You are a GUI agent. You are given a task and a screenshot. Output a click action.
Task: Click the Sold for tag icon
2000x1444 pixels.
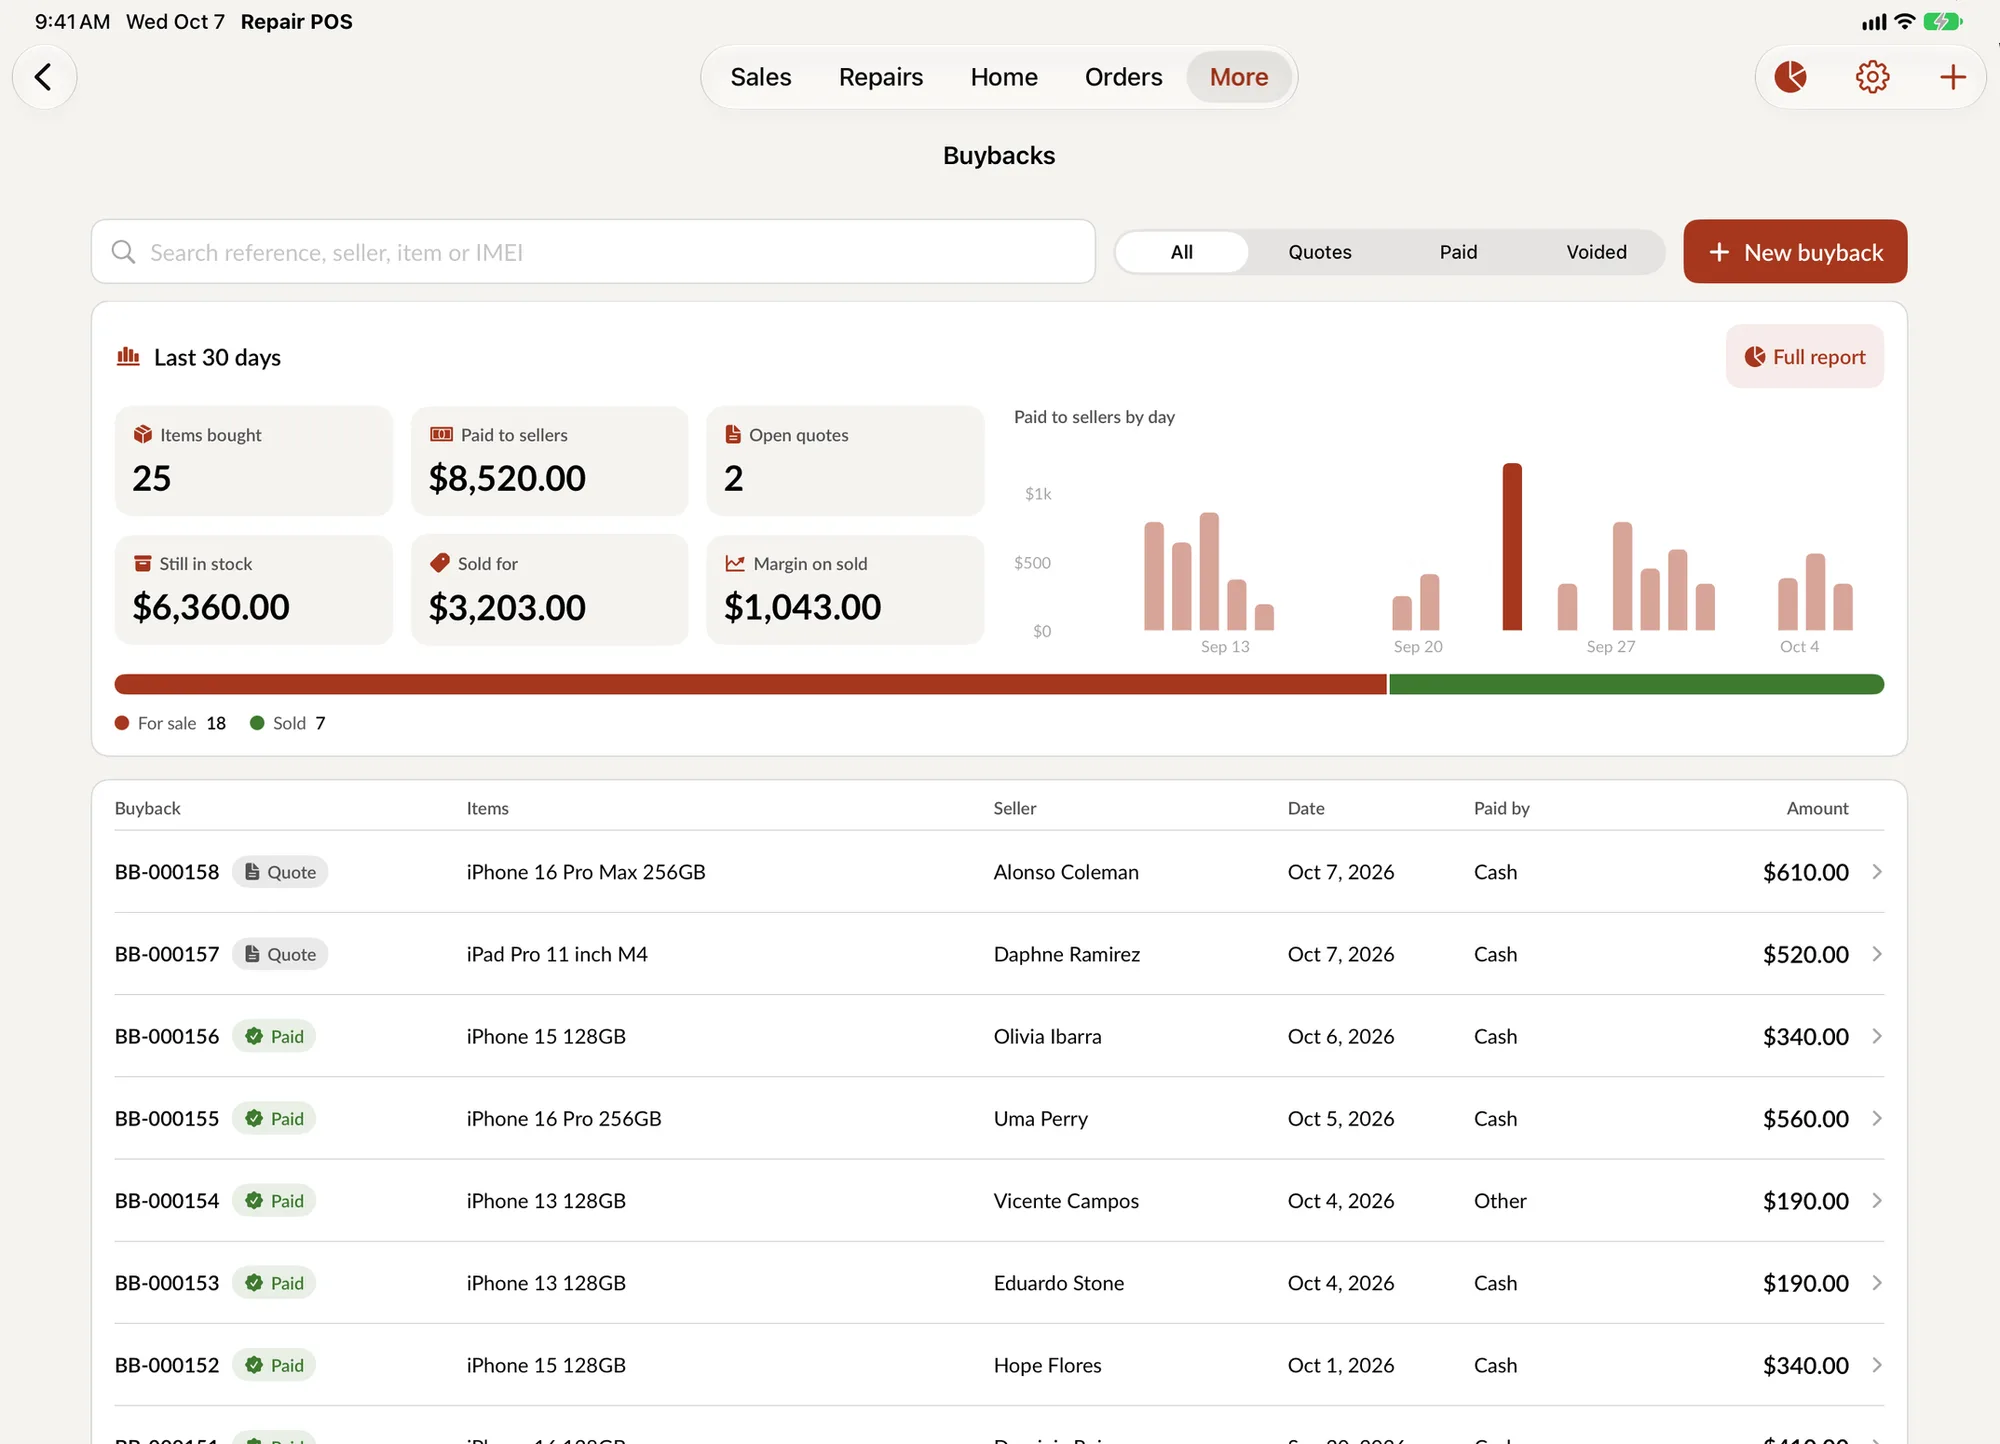coord(439,563)
